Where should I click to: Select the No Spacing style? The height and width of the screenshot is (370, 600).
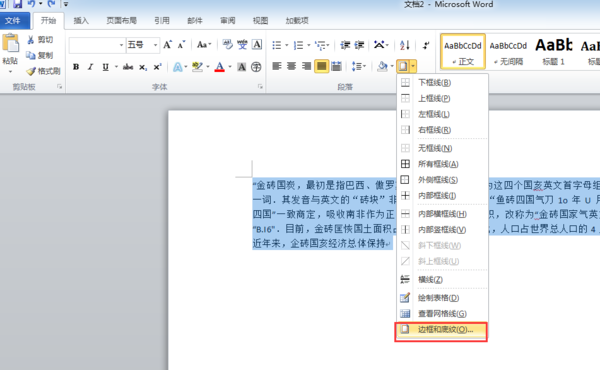coord(508,51)
